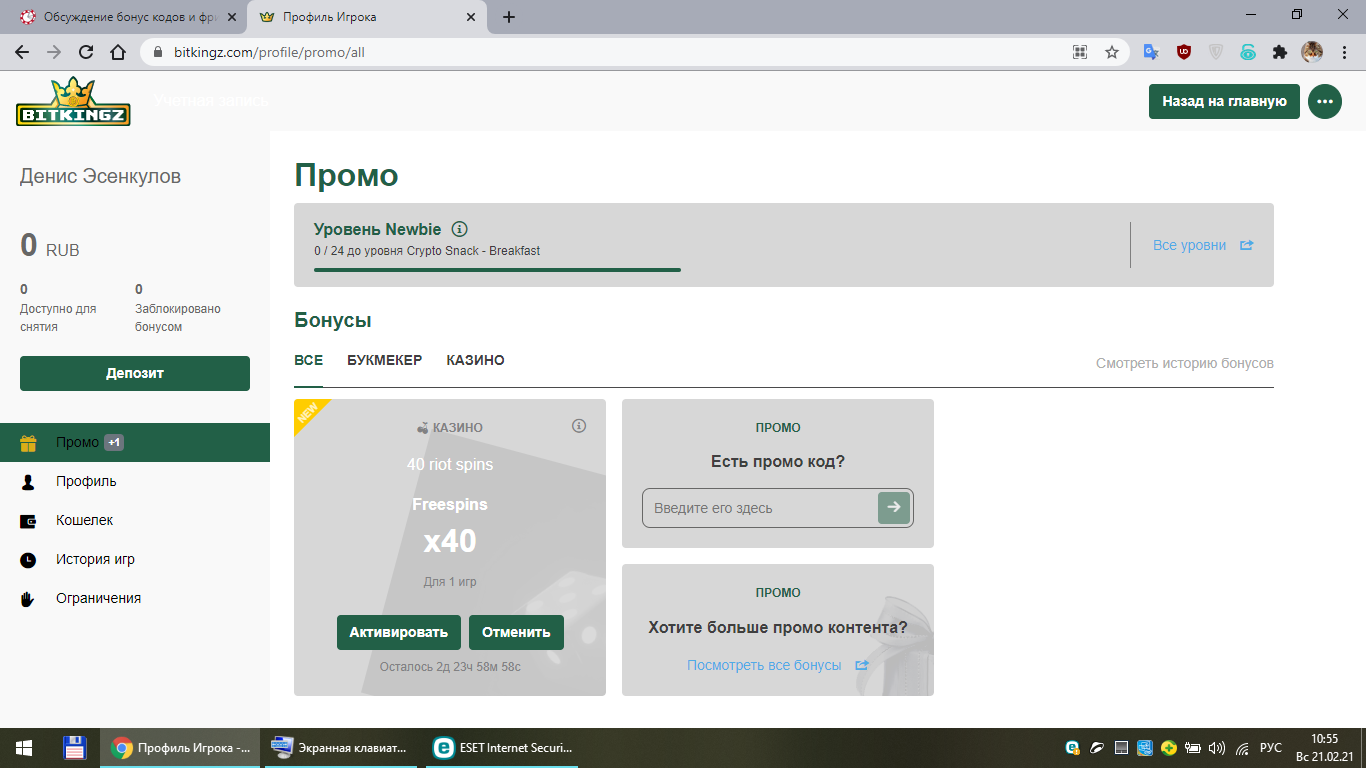Switch to the БУКМЕКЕР bonuses tab

[384, 360]
